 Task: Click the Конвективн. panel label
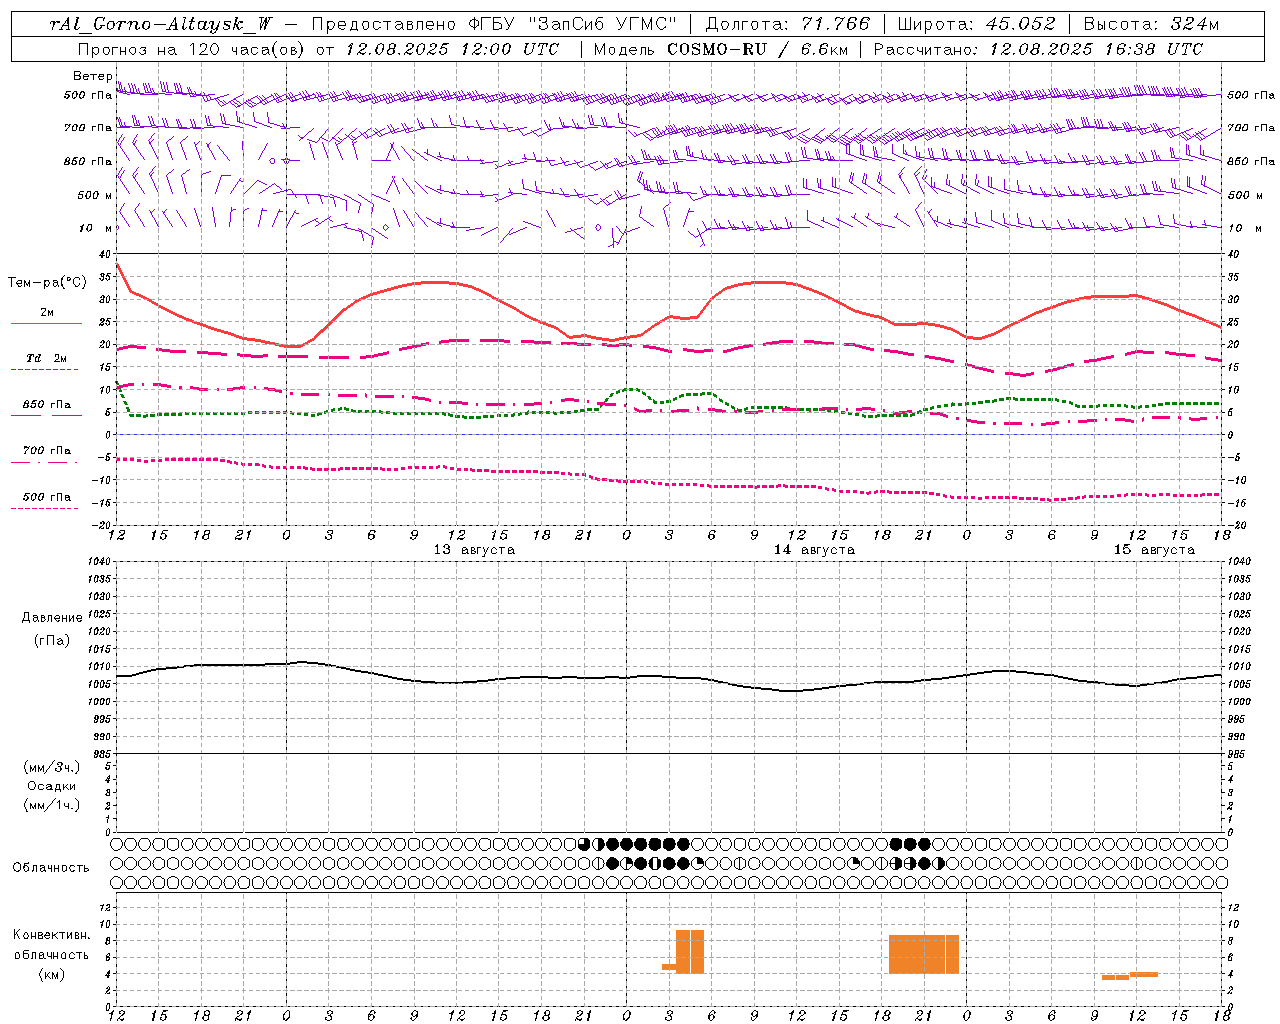click(52, 935)
